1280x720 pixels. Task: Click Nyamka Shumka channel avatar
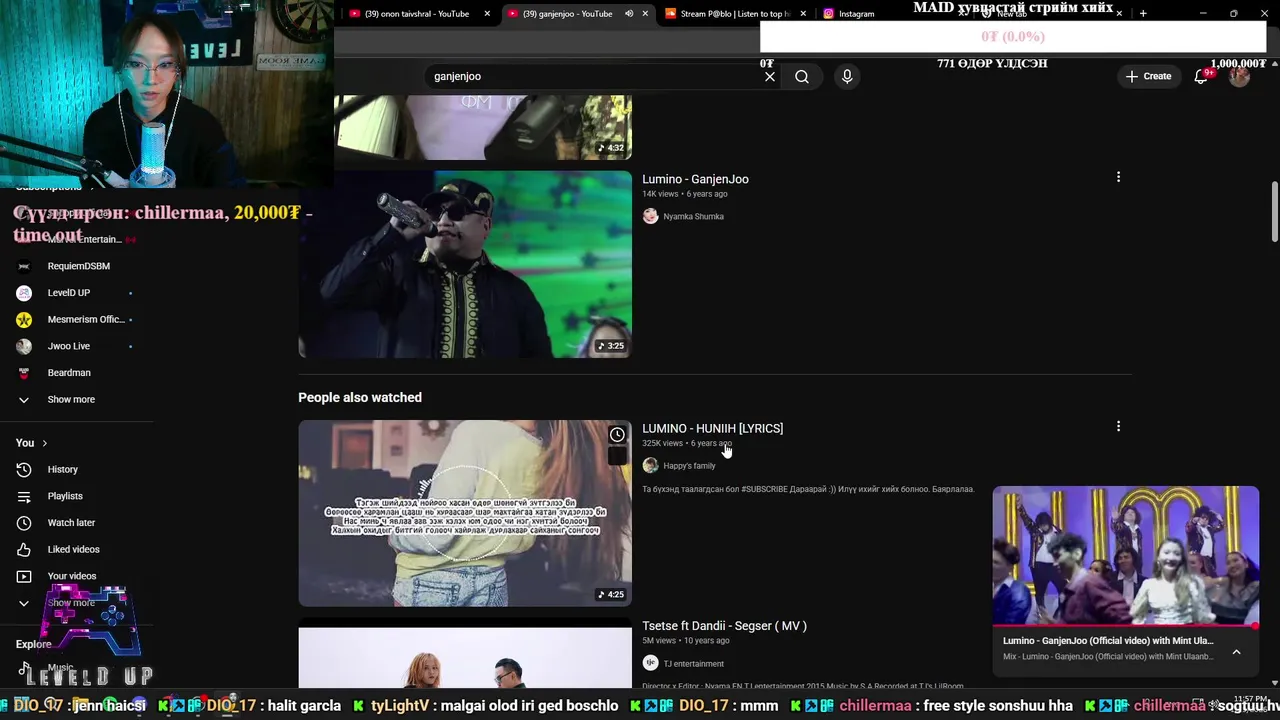click(x=650, y=216)
